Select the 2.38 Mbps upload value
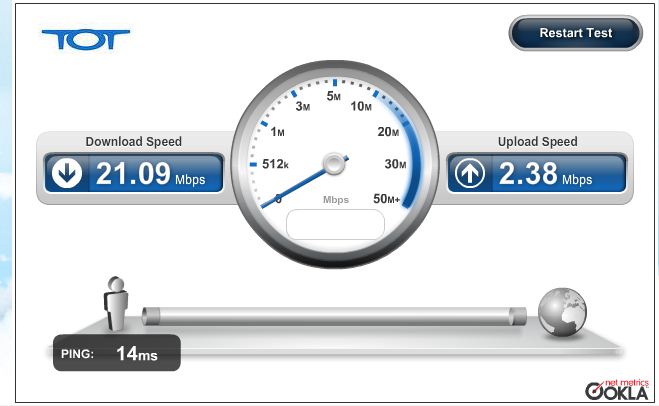Viewport: 659px width, 406px height. tap(546, 174)
